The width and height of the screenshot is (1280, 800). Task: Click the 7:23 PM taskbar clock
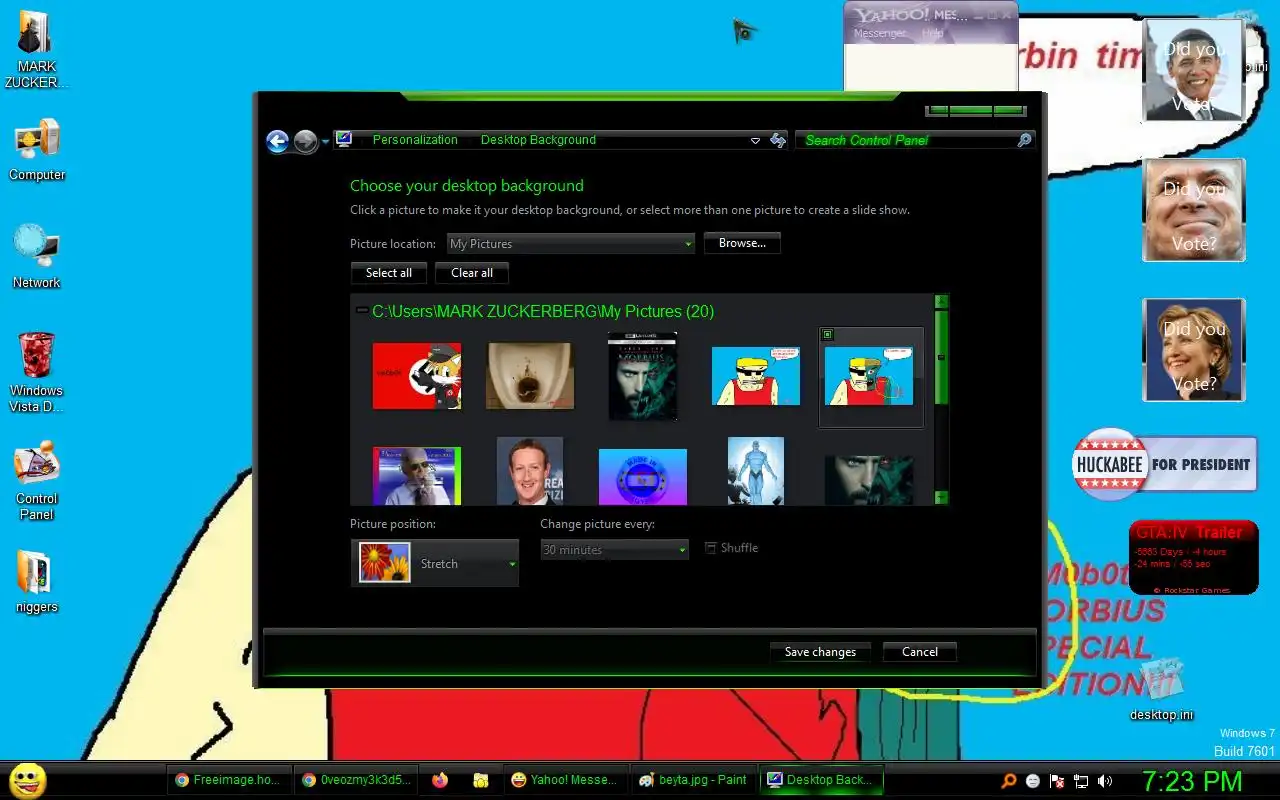(x=1192, y=781)
